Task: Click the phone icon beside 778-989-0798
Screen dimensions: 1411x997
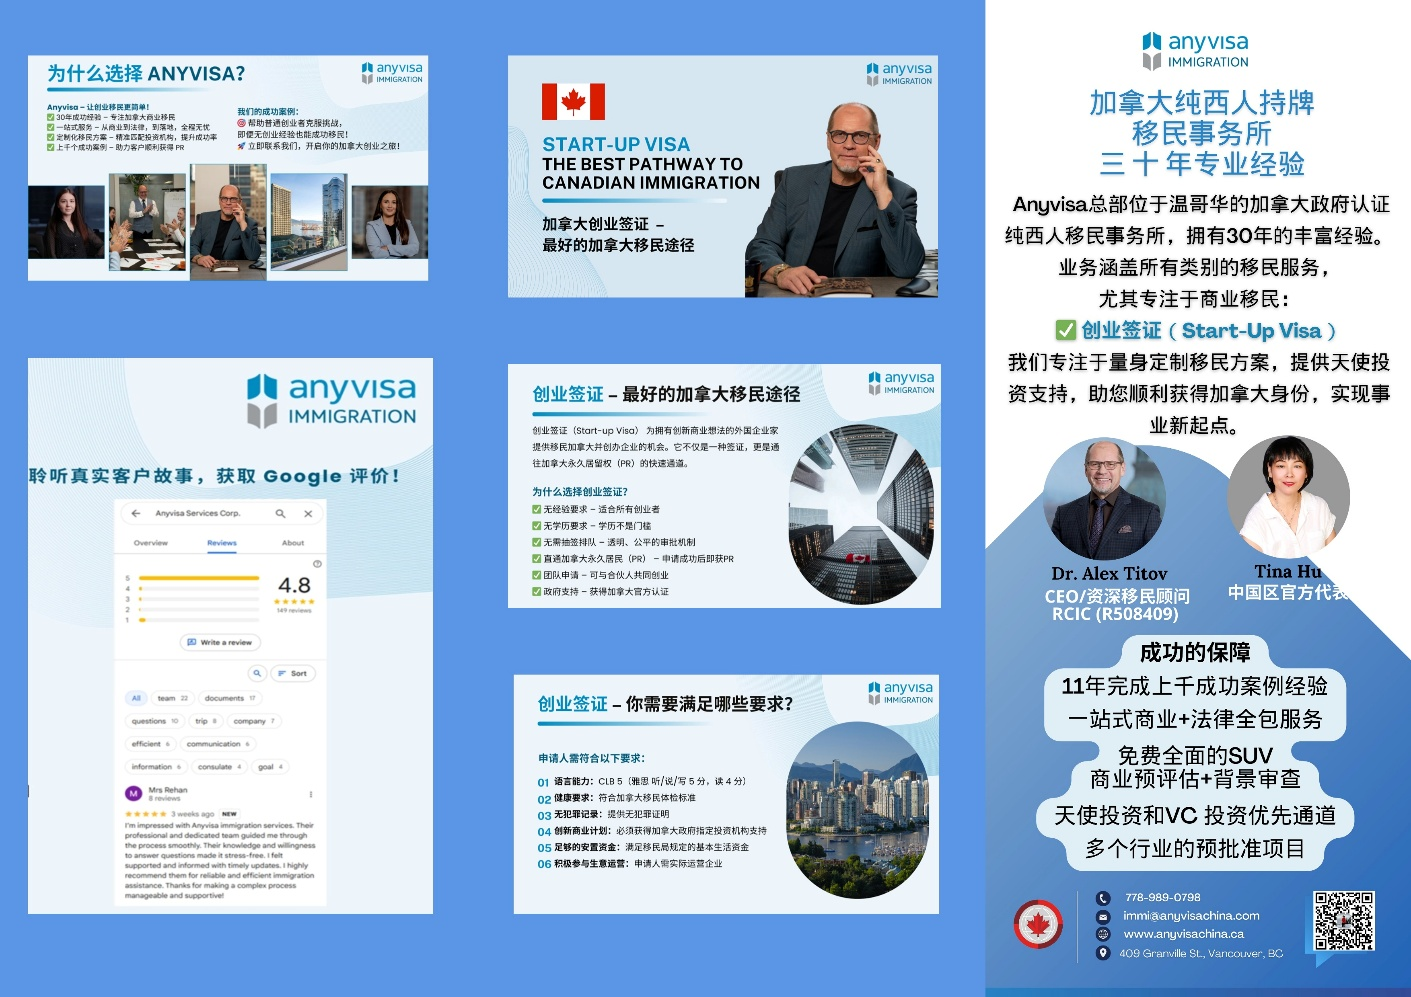Action: [x=1103, y=898]
